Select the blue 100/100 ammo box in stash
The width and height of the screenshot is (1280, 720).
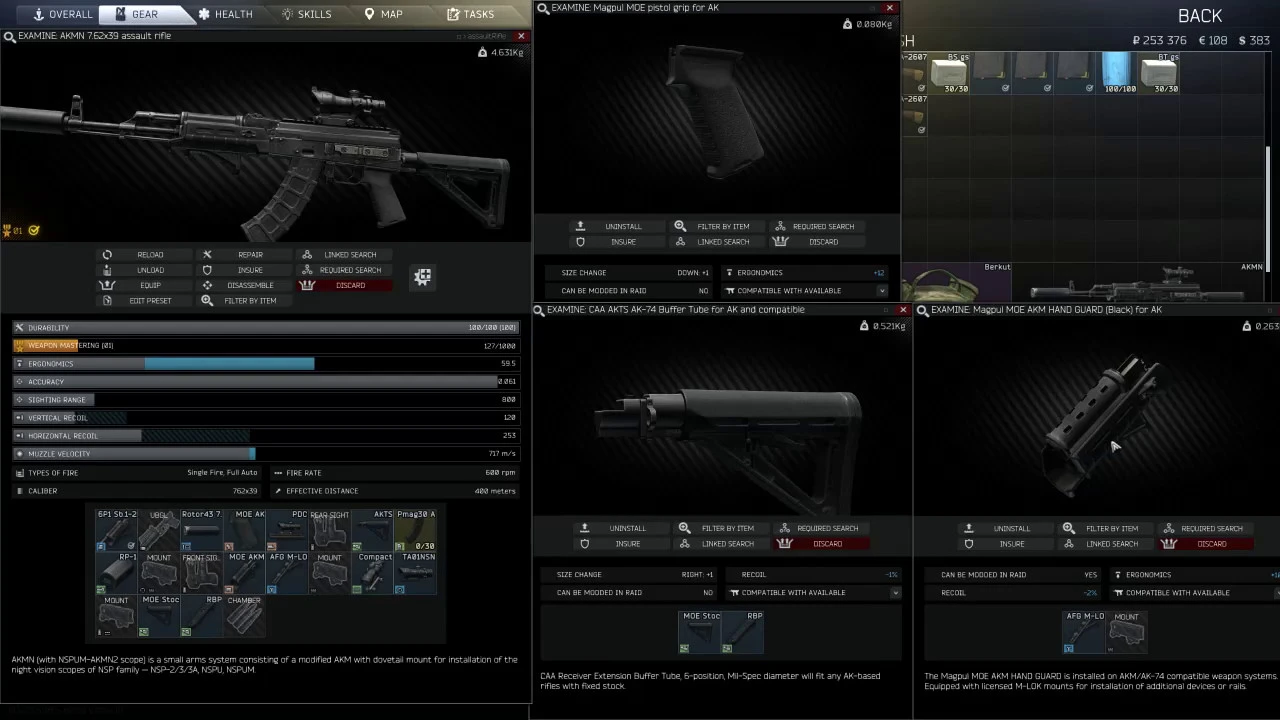tap(1117, 72)
